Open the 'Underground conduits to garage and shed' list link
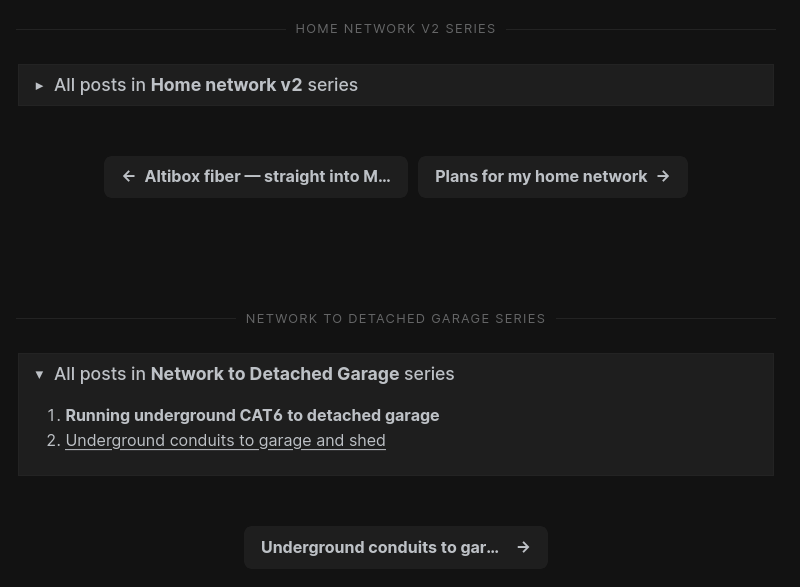The image size is (800, 587). 225,440
